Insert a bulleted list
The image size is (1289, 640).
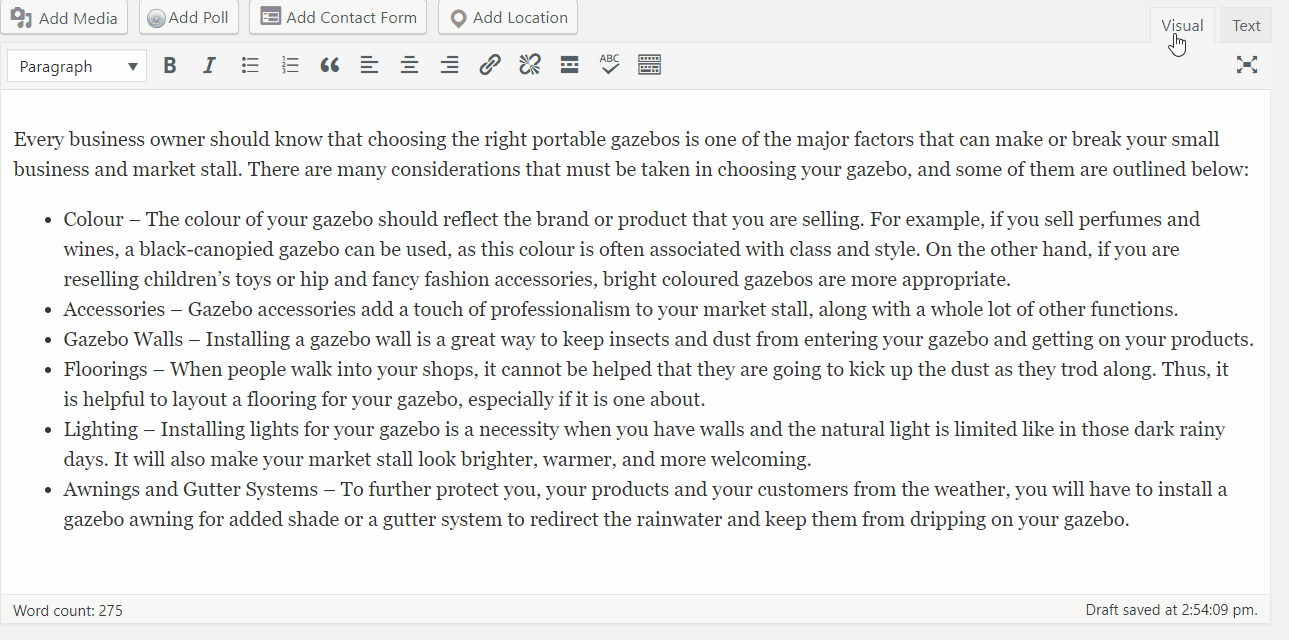point(250,66)
